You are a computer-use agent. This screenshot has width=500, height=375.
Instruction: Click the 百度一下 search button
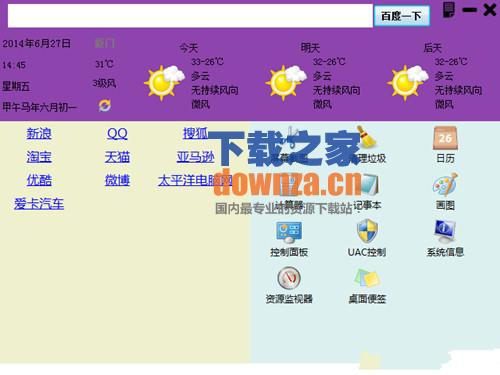(401, 16)
